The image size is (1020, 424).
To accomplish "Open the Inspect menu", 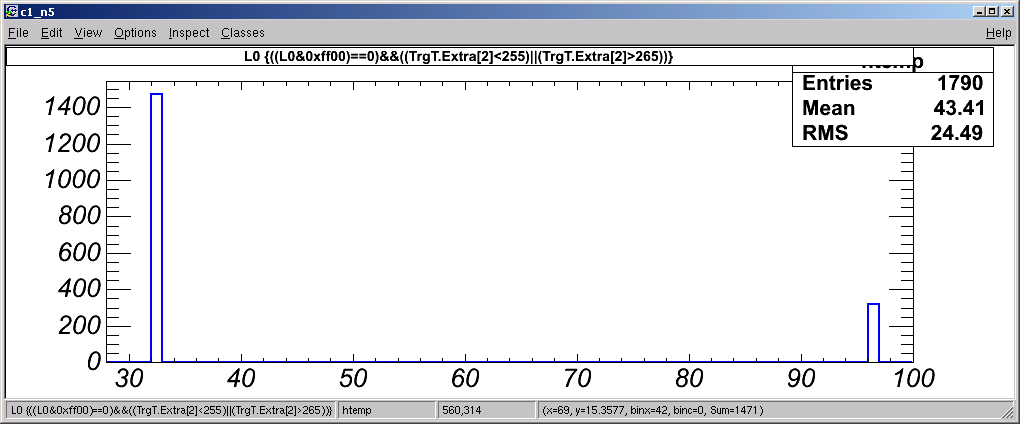I will 189,33.
